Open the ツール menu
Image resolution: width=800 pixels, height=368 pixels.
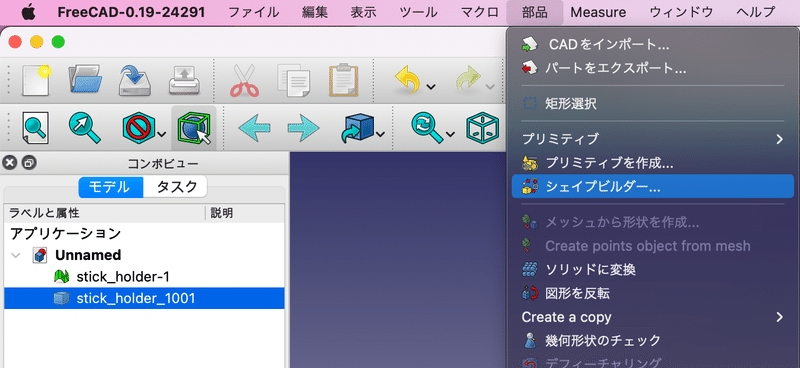418,12
